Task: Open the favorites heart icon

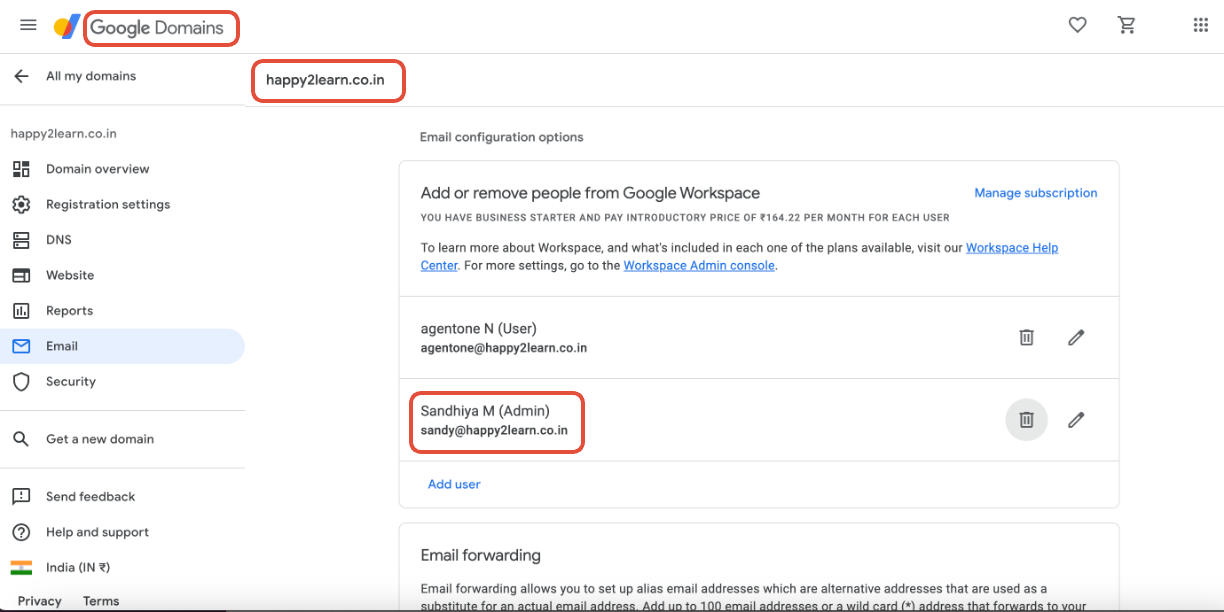Action: click(x=1077, y=26)
